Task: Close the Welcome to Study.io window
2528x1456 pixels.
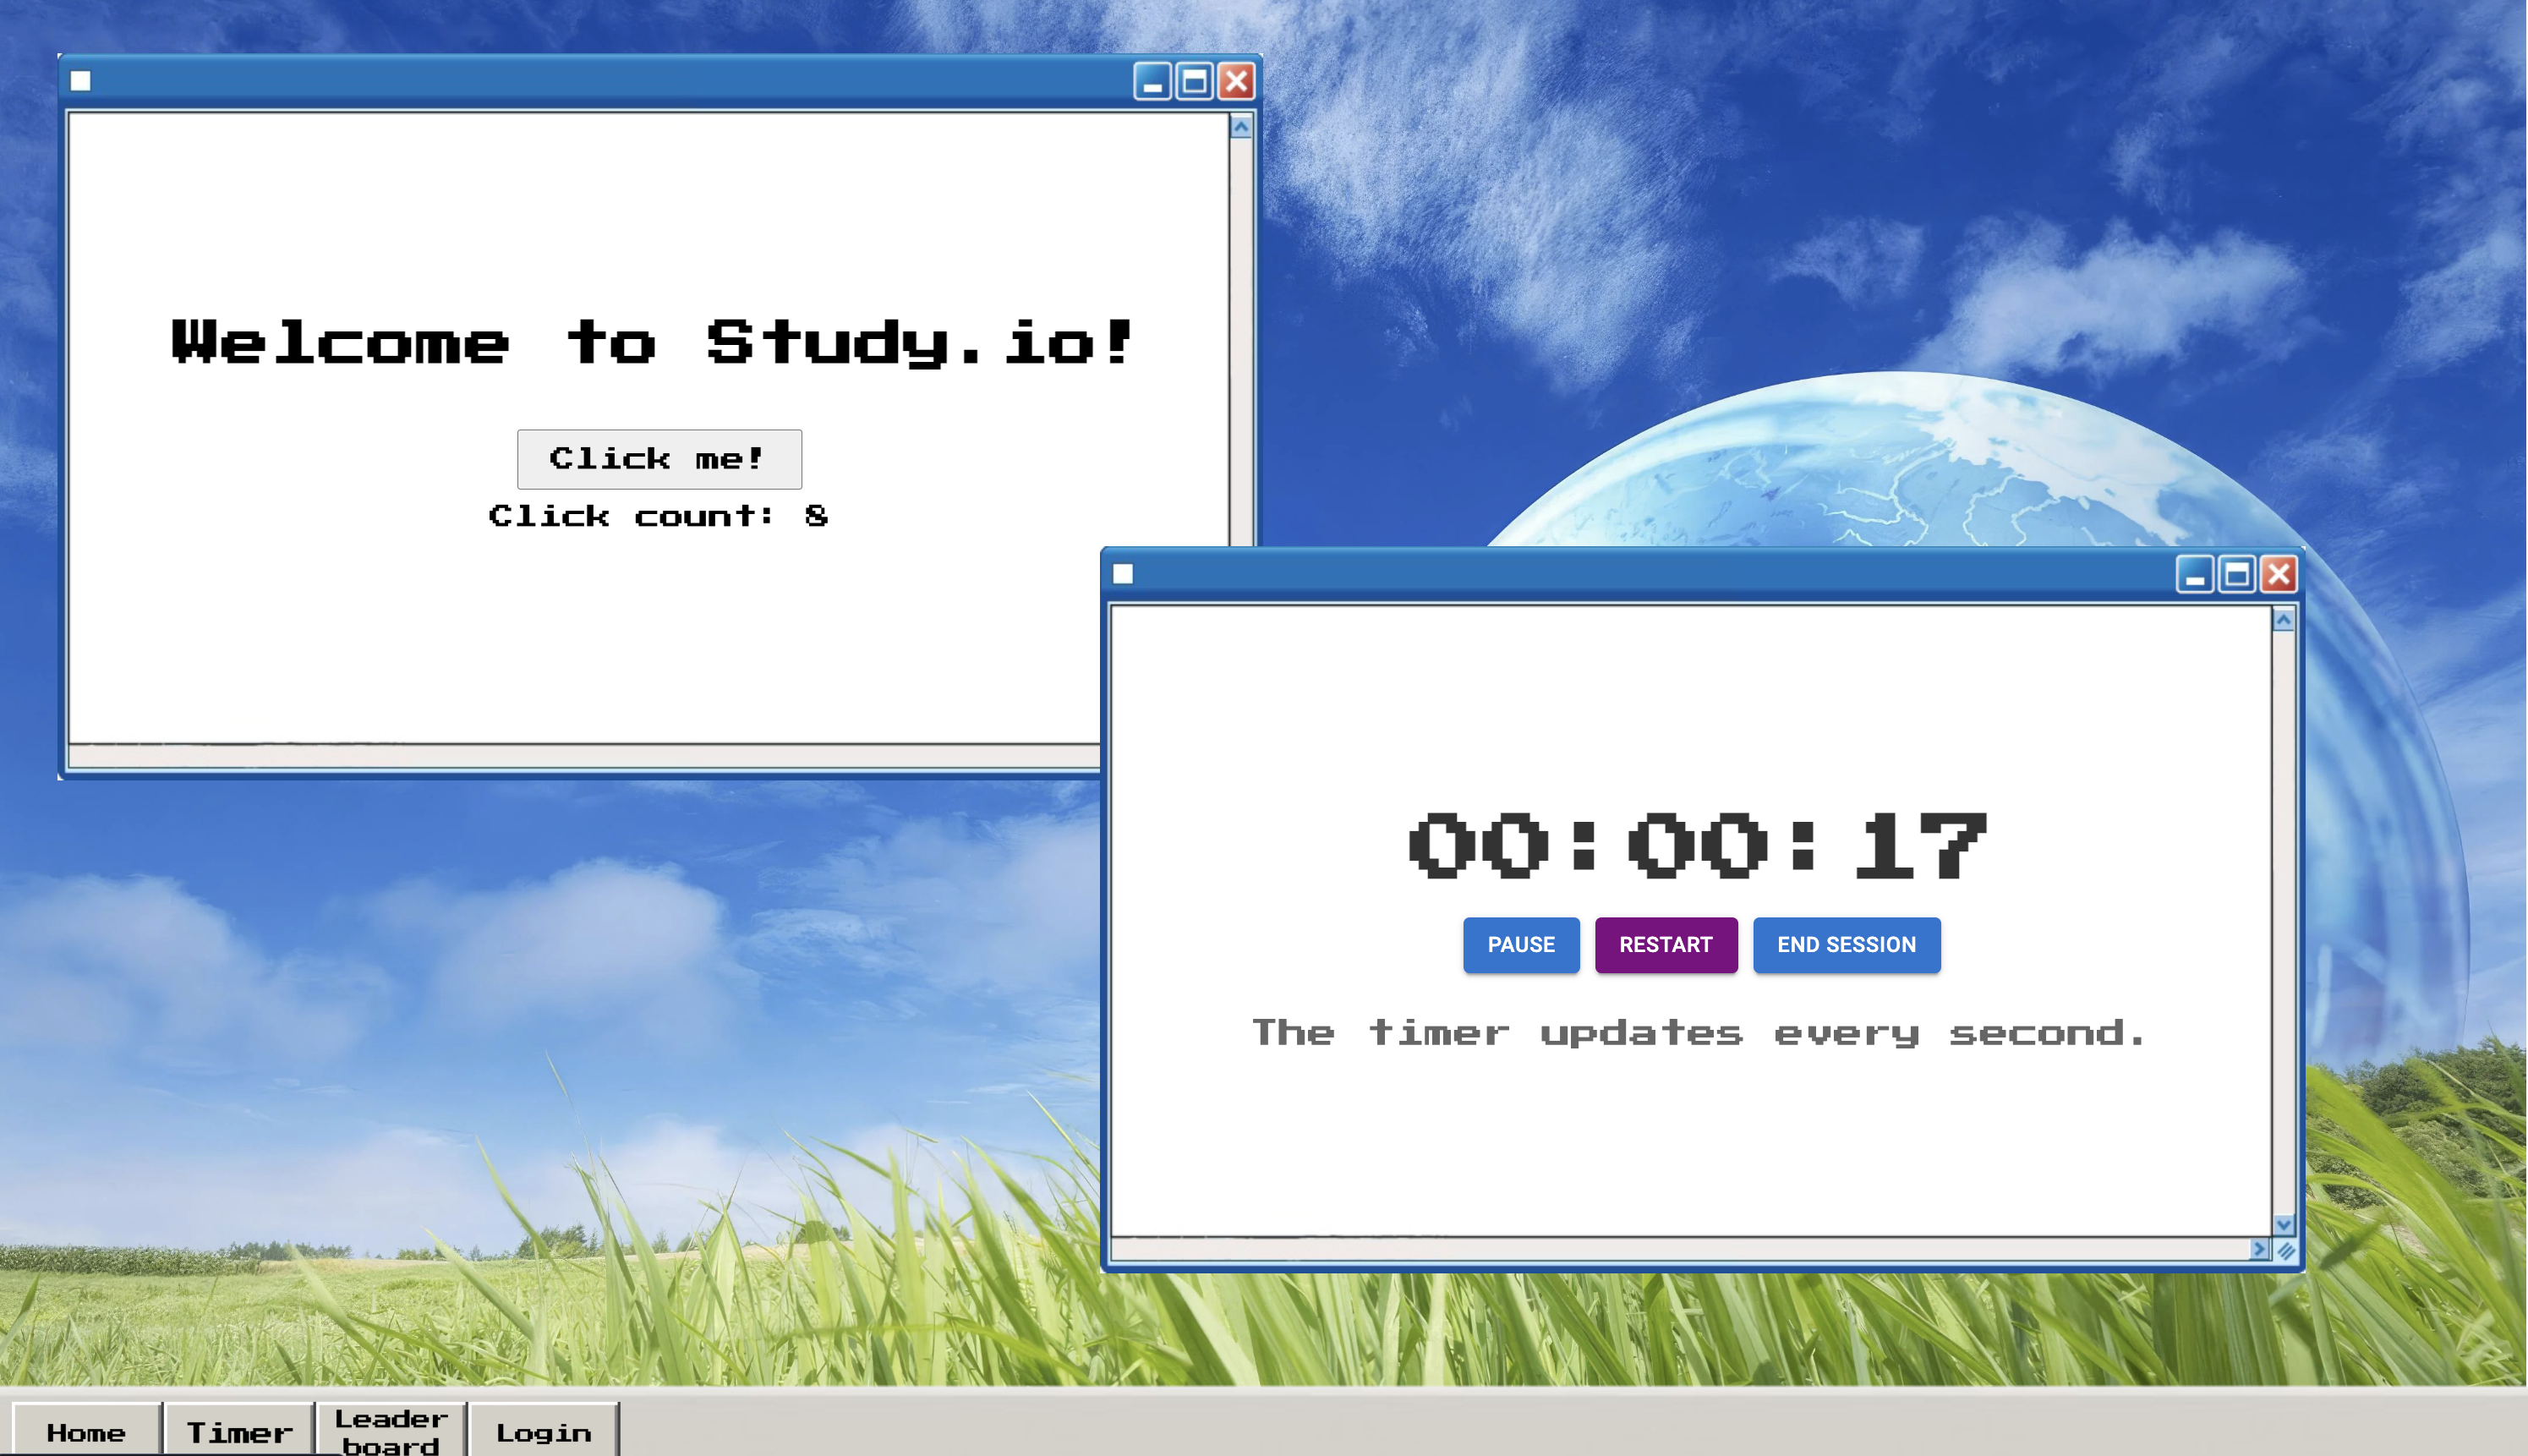Action: [1237, 81]
